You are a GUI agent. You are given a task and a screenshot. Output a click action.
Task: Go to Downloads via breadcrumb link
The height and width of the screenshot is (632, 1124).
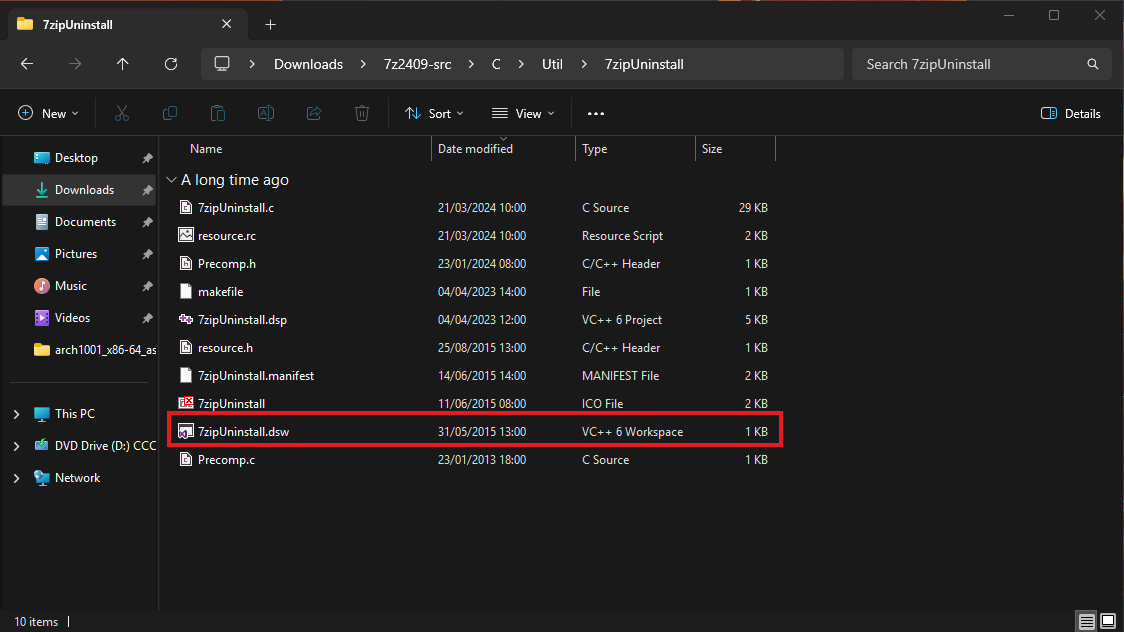click(307, 63)
